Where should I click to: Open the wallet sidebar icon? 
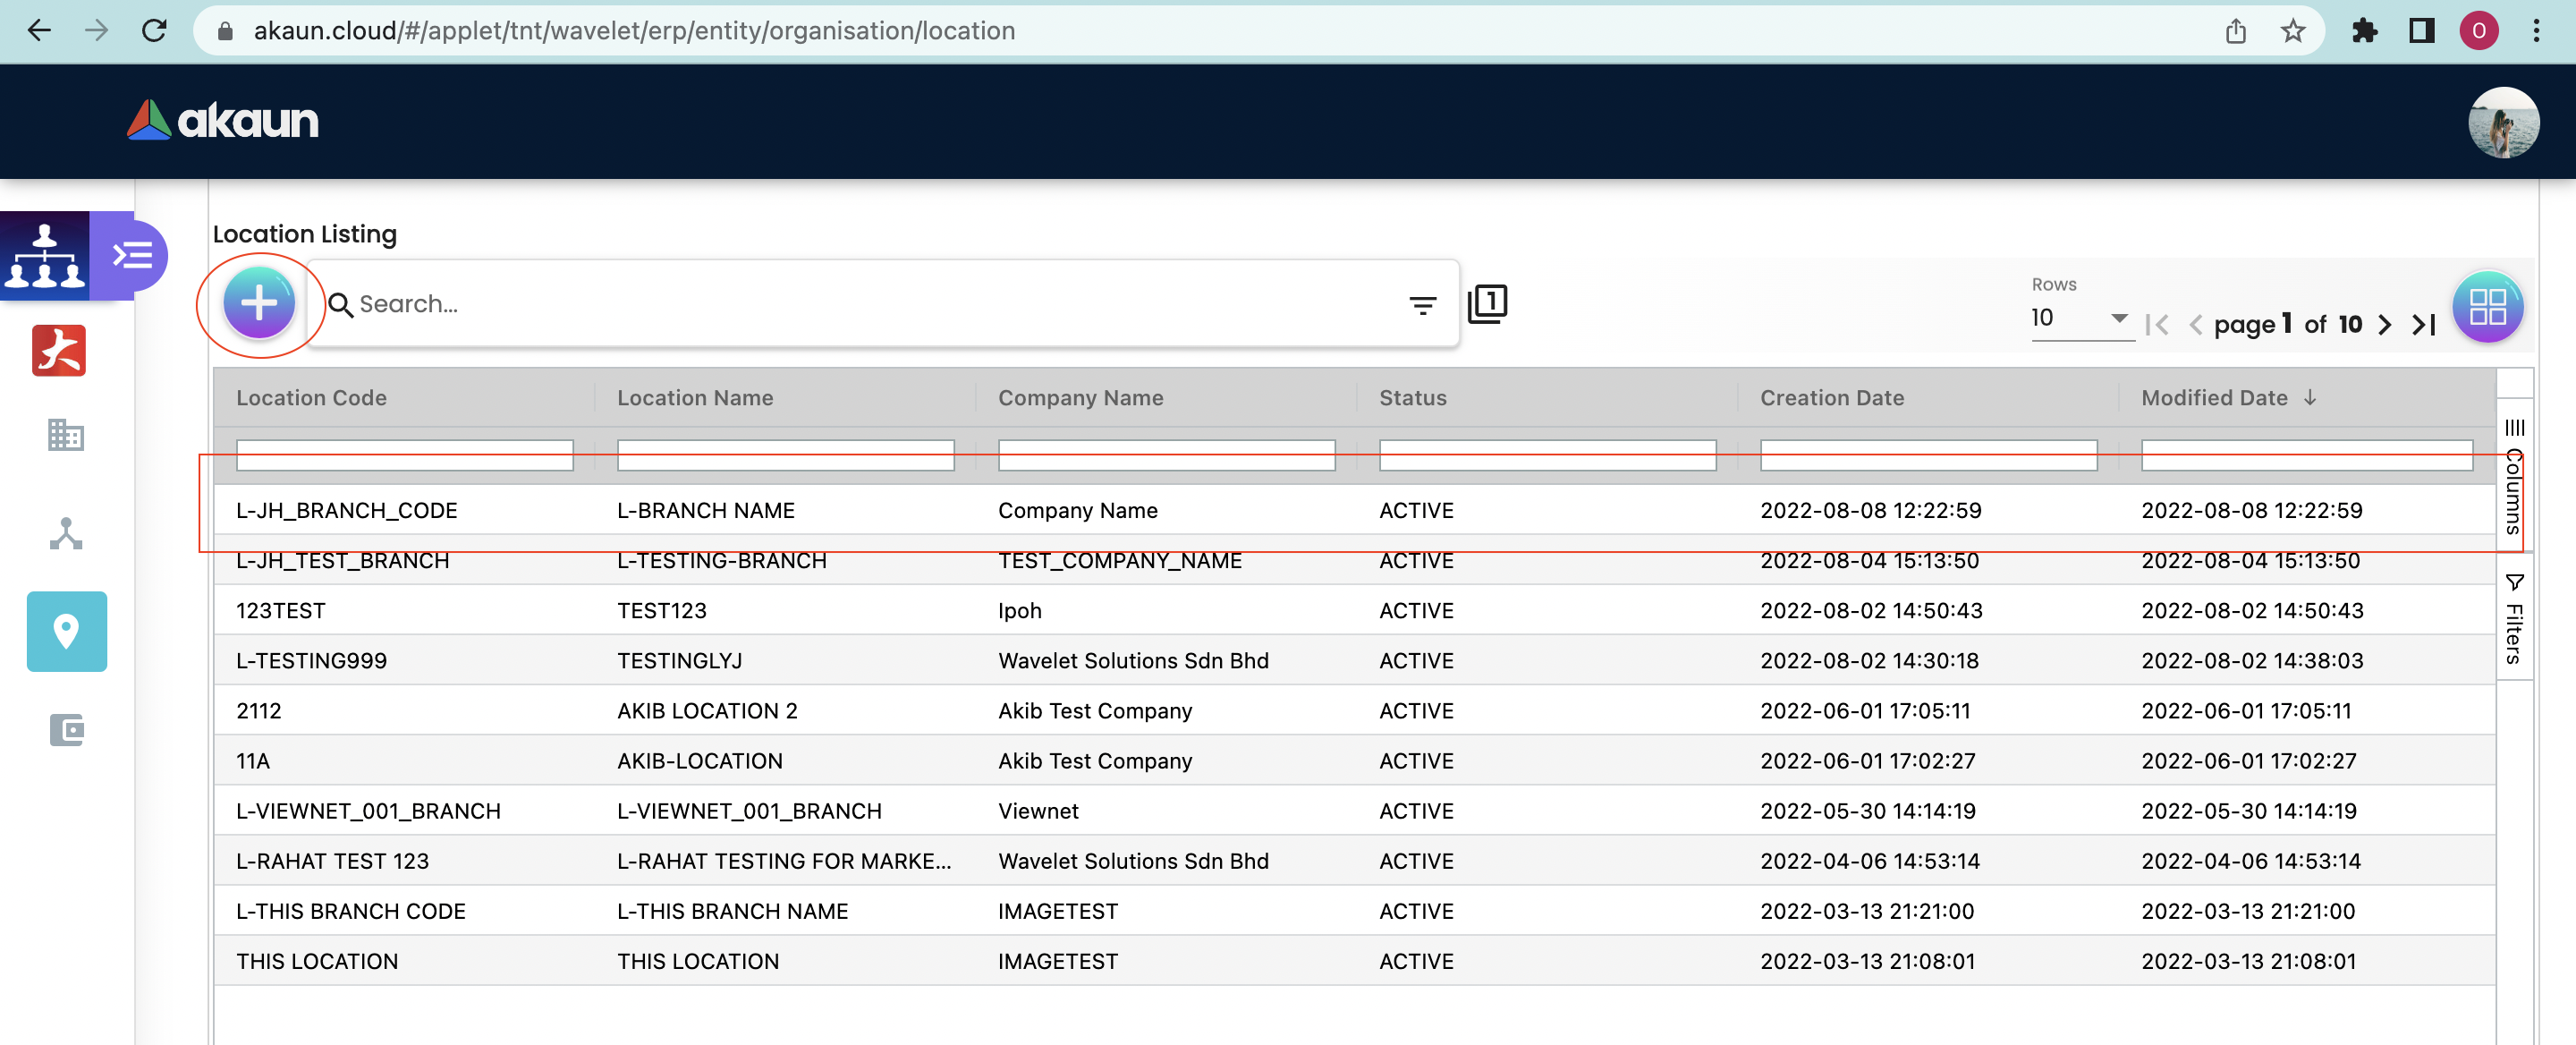pos(66,730)
